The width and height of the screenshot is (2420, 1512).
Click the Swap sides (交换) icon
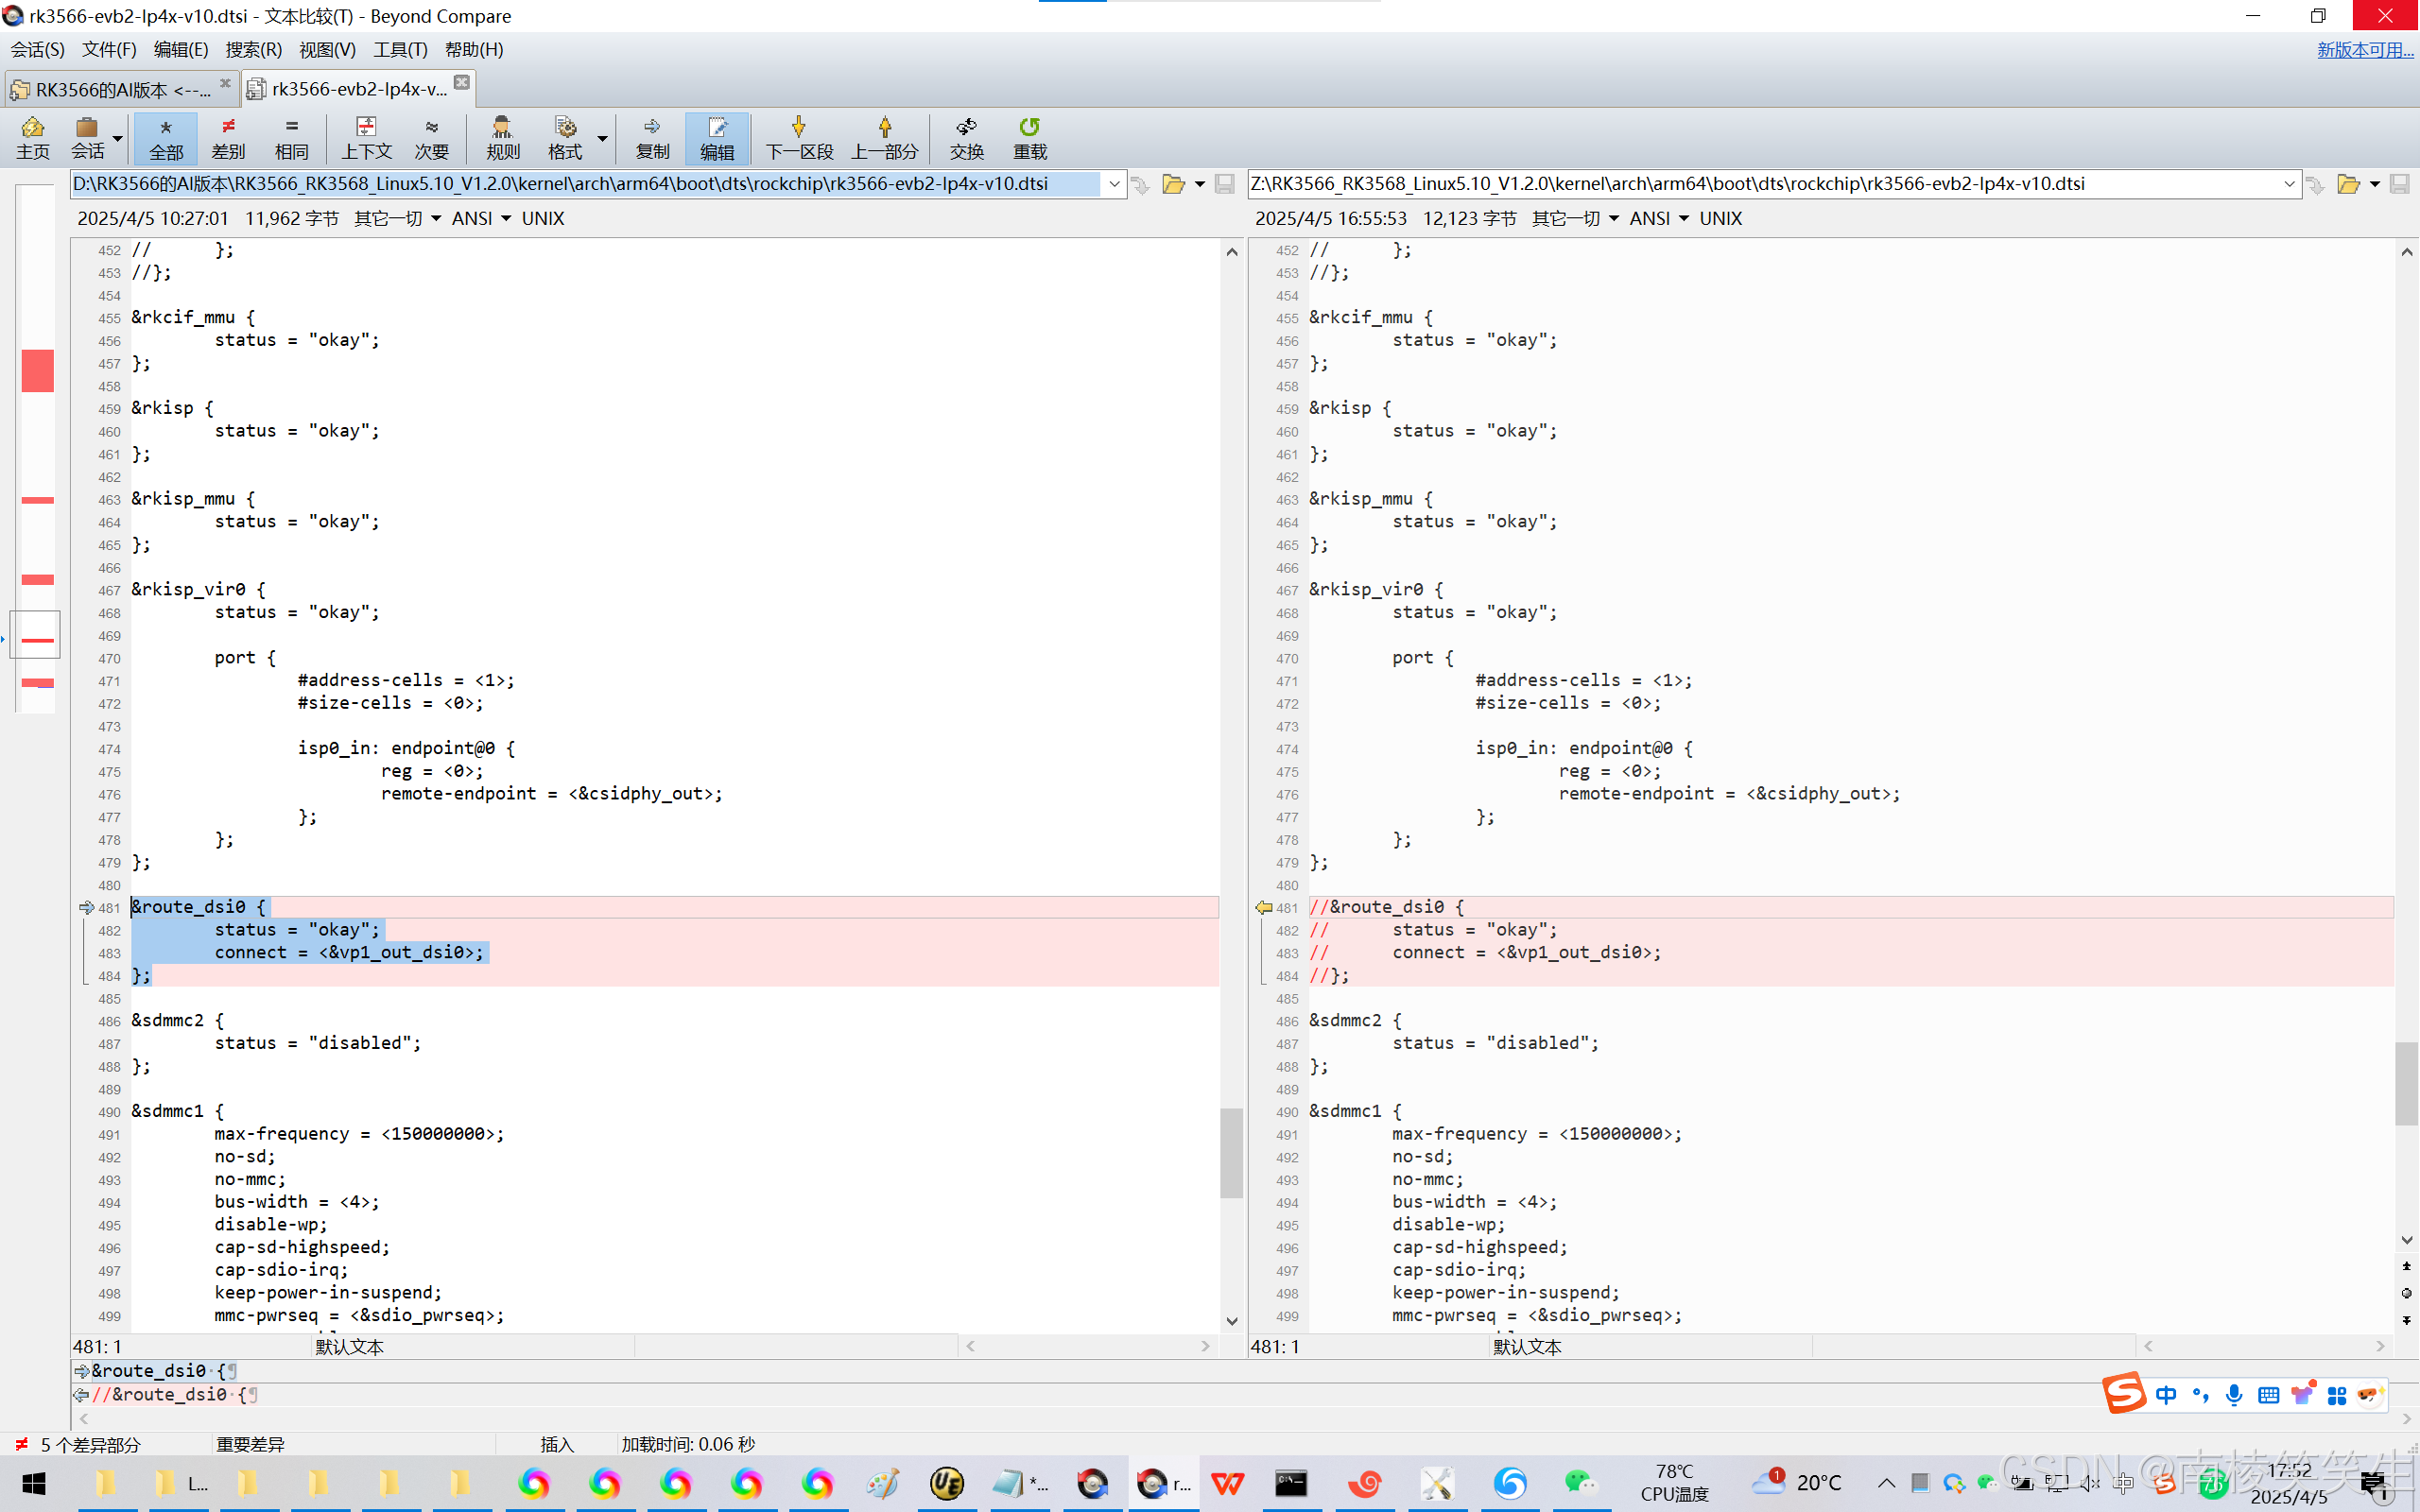(966, 137)
